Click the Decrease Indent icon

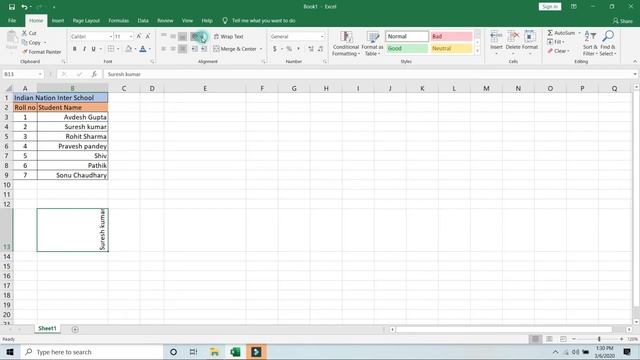pos(195,49)
